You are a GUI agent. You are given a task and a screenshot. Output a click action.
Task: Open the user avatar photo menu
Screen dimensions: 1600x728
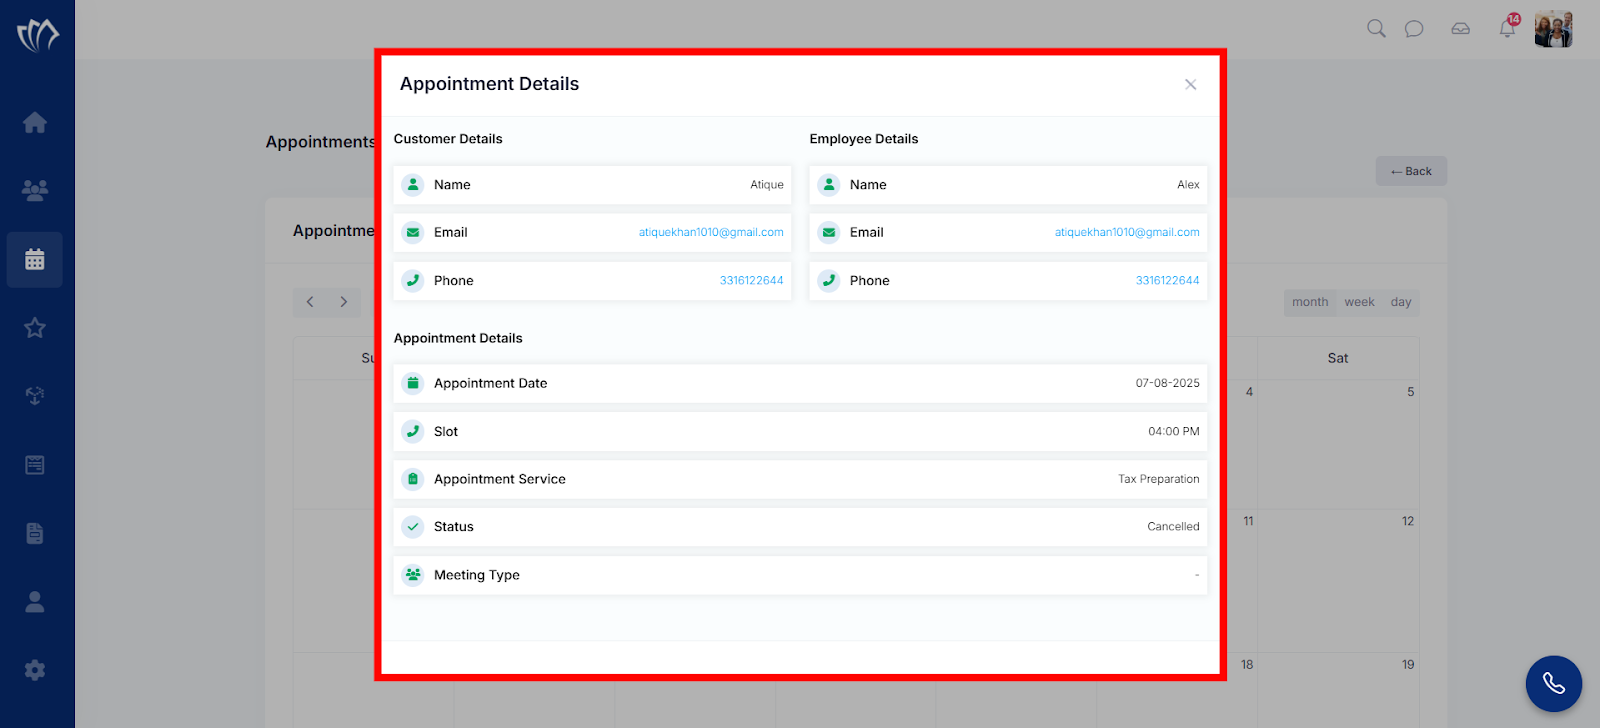coord(1554,29)
